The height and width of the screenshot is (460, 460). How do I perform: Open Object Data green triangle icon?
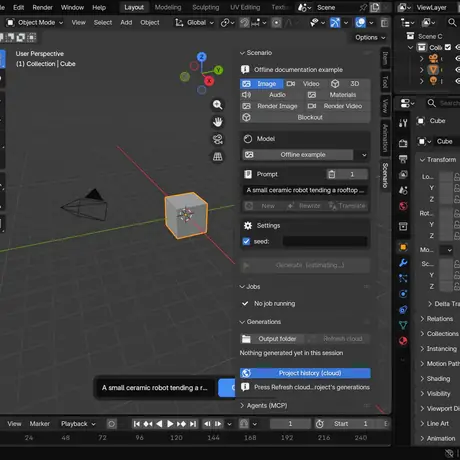pyautogui.click(x=403, y=325)
